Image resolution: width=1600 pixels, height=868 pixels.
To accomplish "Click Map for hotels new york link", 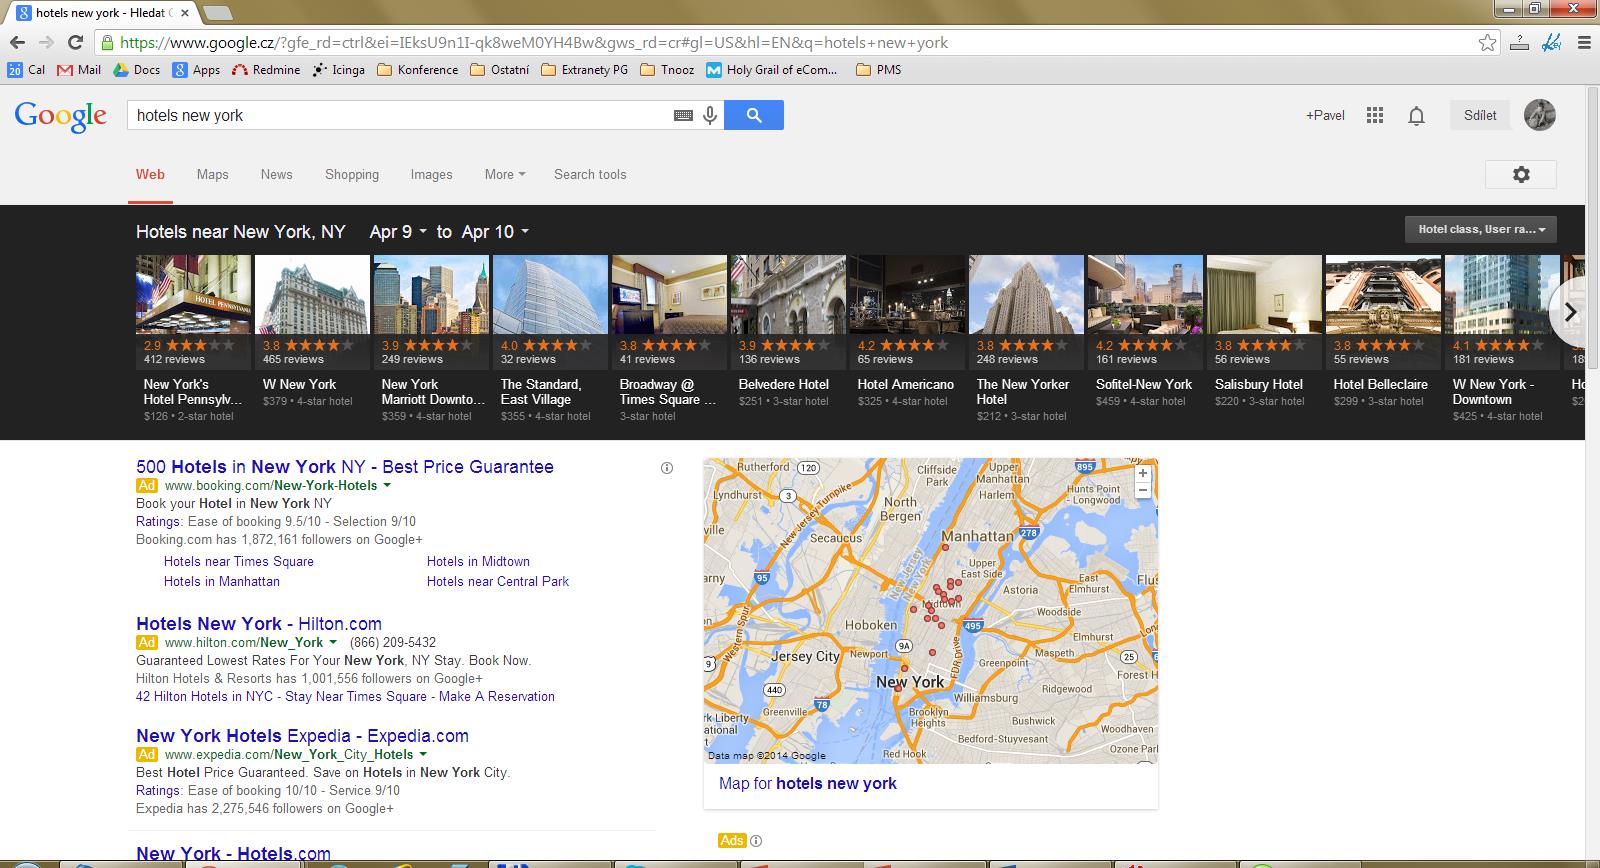I will coord(808,783).
